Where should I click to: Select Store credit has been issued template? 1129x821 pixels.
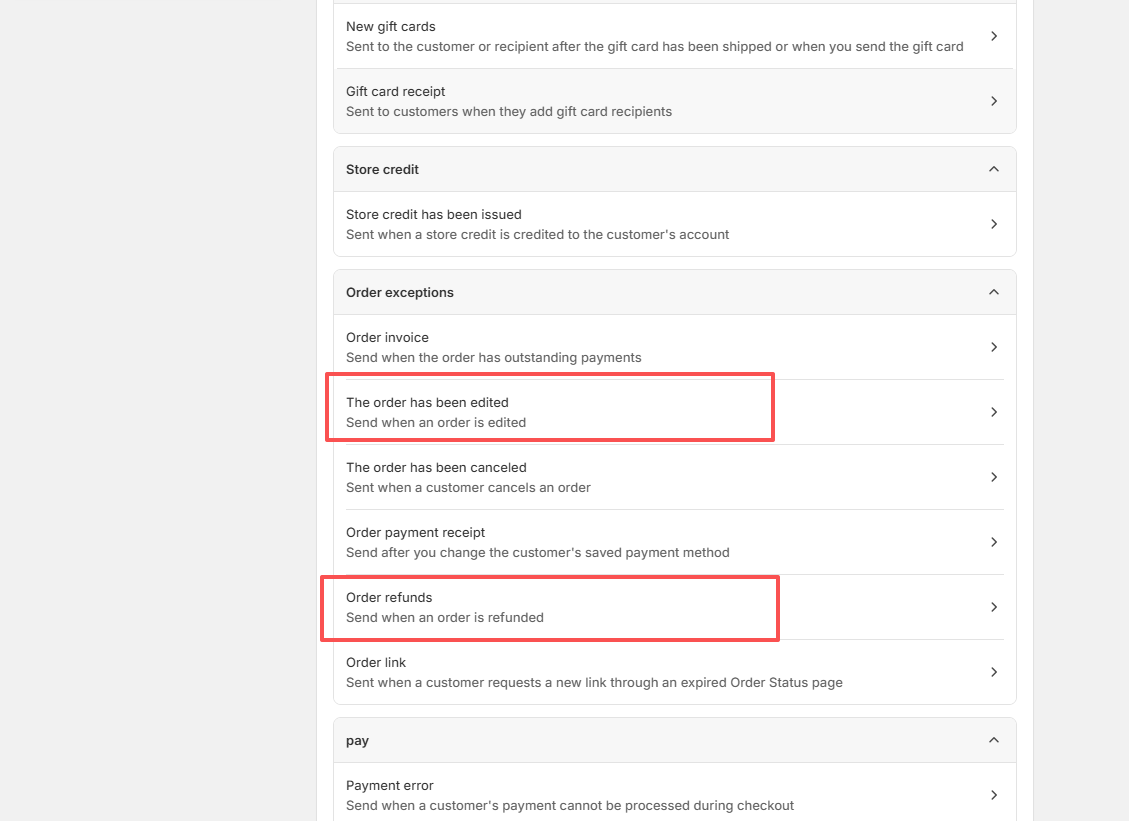pos(434,215)
